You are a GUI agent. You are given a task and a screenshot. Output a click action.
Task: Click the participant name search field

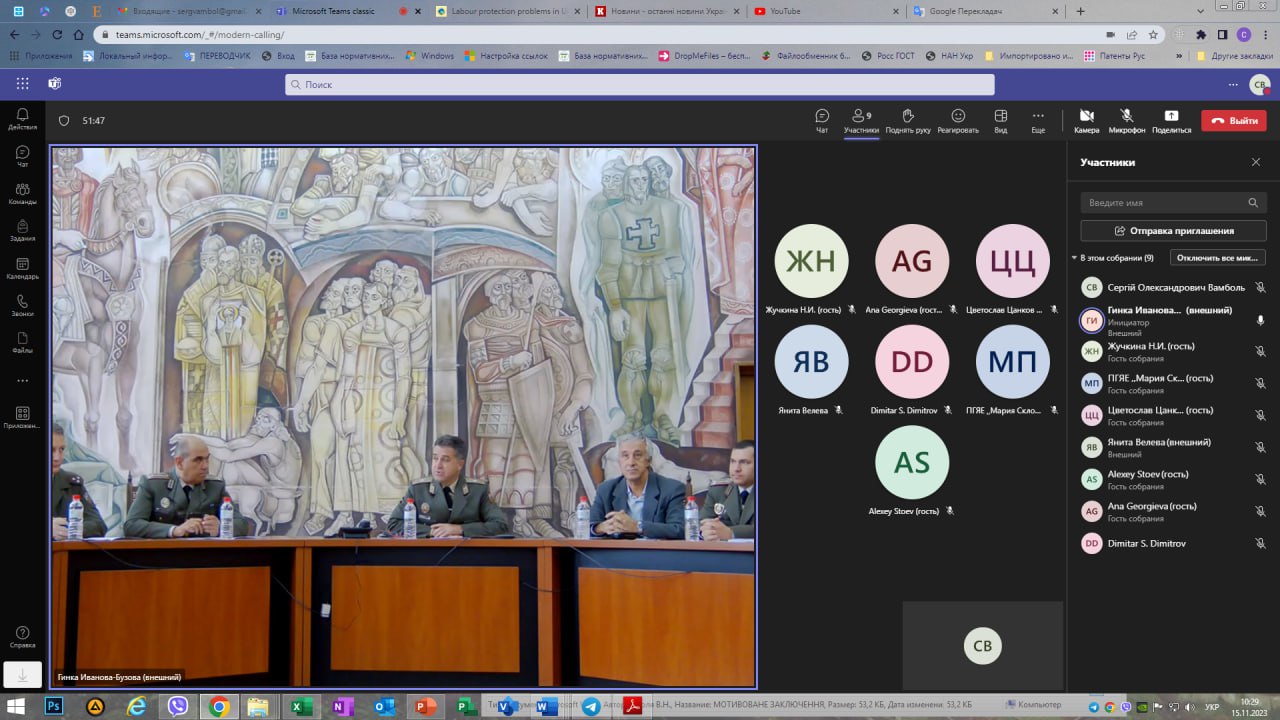pos(1173,202)
